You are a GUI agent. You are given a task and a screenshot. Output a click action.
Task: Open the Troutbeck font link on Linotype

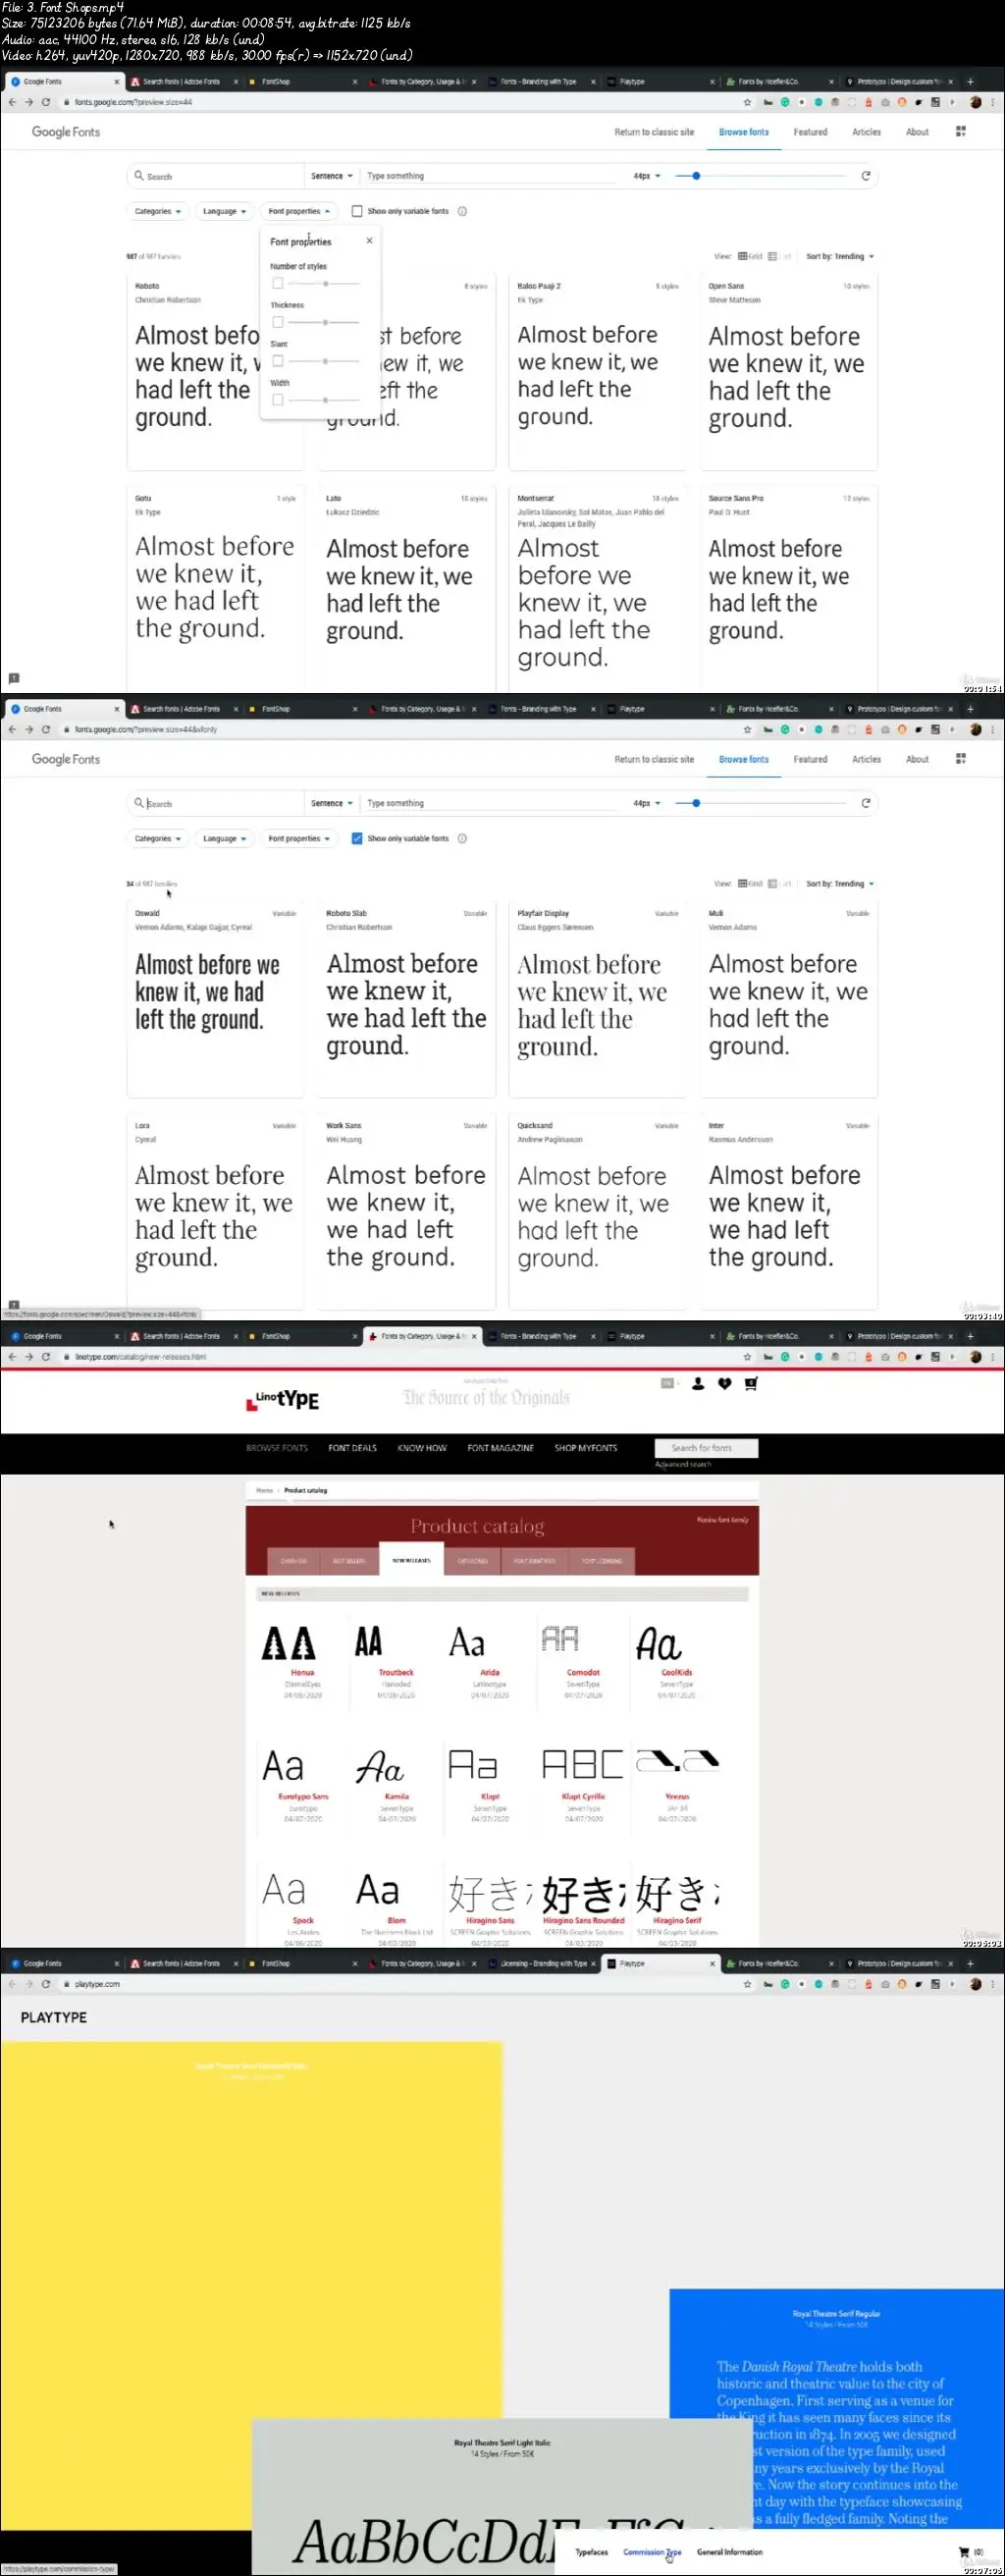[x=396, y=1672]
